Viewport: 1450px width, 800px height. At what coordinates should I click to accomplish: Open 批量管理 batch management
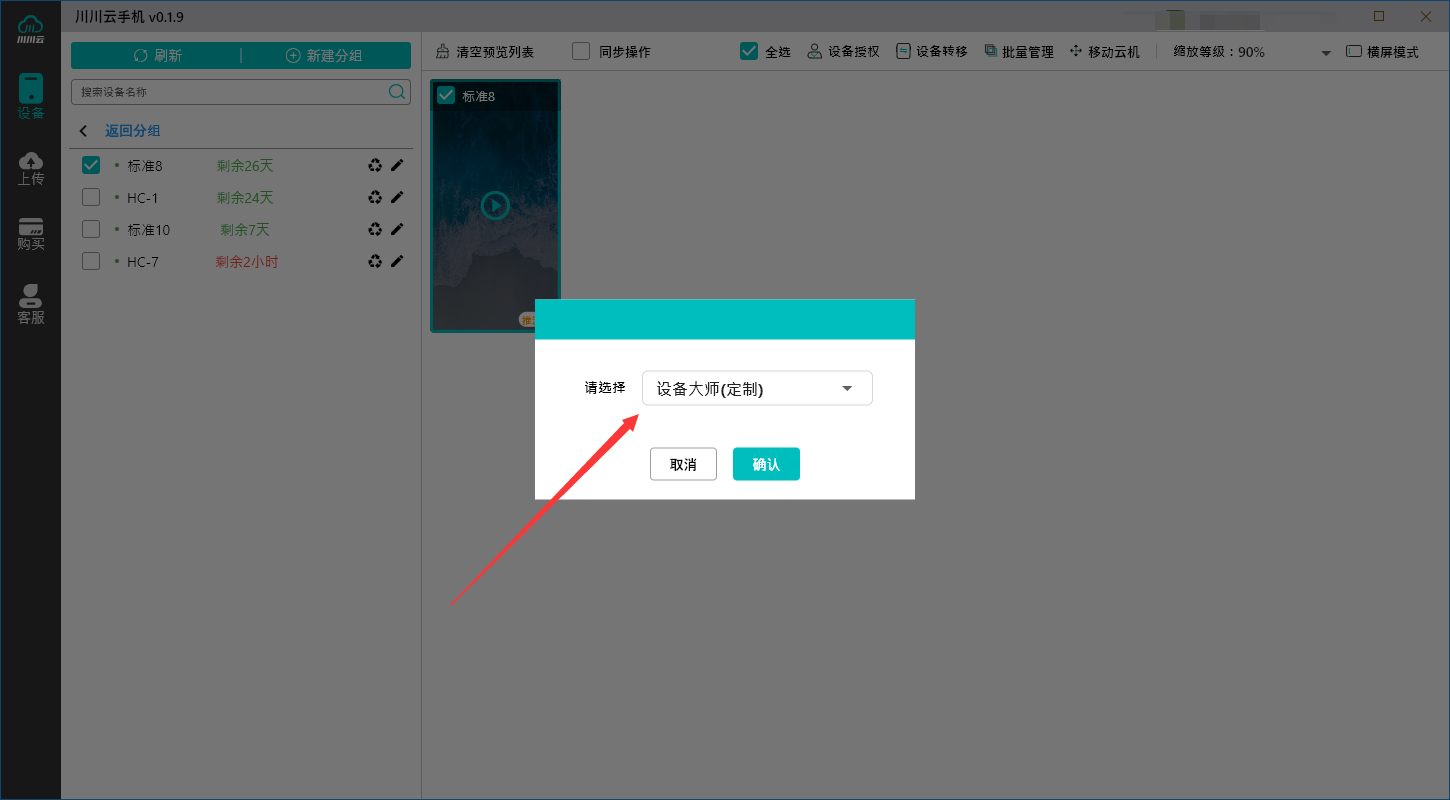pos(990,51)
